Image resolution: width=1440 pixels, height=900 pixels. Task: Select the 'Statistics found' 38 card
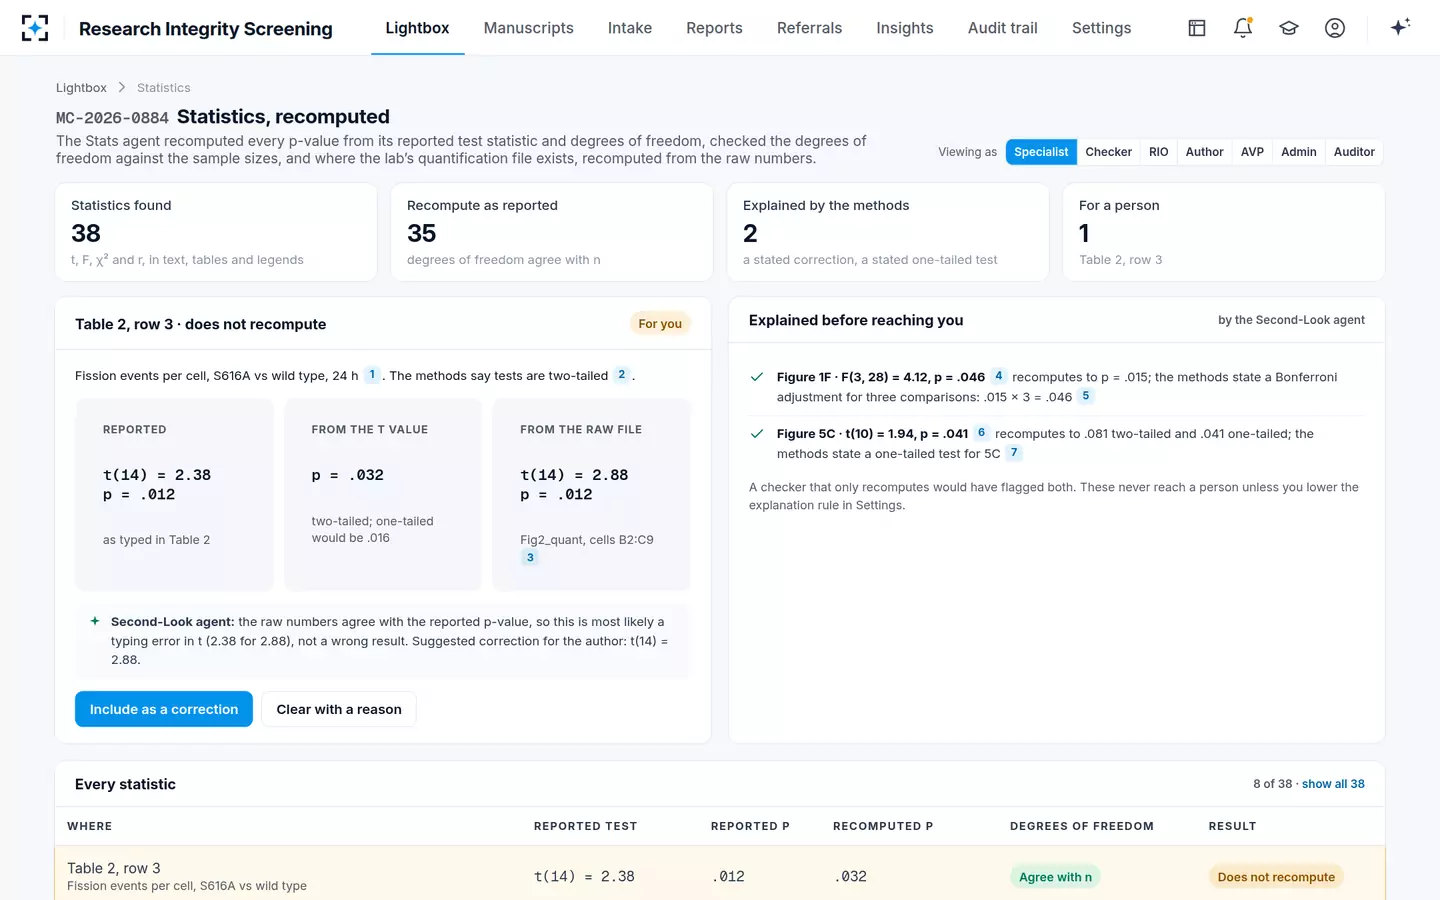tap(216, 232)
